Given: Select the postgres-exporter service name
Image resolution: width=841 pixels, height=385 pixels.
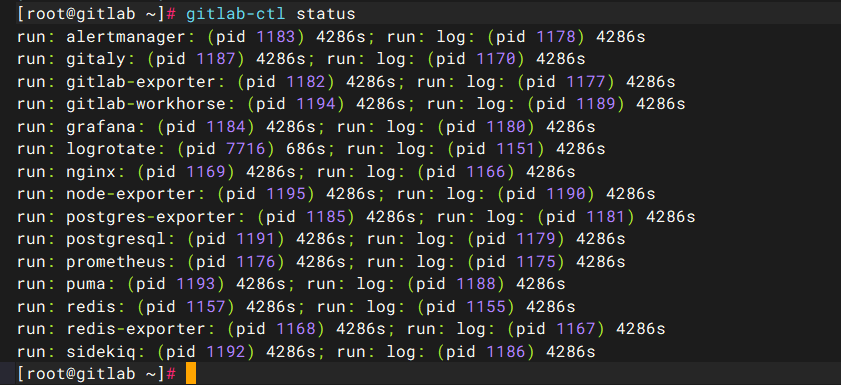Looking at the screenshot, I should 151,217.
